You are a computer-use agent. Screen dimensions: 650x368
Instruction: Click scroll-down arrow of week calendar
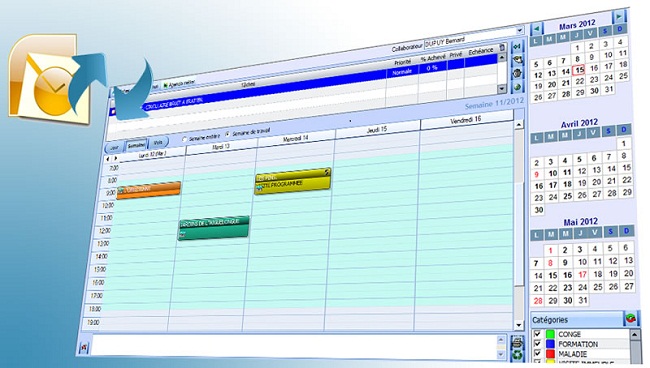(x=519, y=325)
